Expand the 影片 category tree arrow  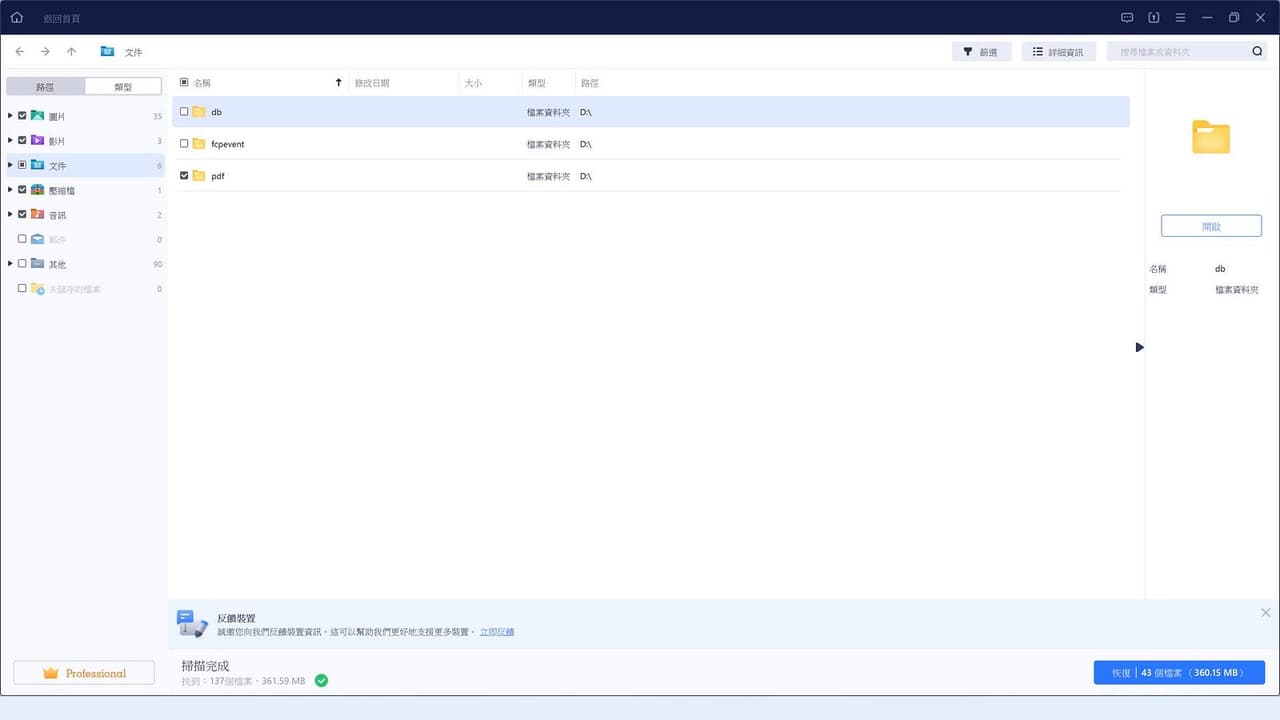coord(10,140)
